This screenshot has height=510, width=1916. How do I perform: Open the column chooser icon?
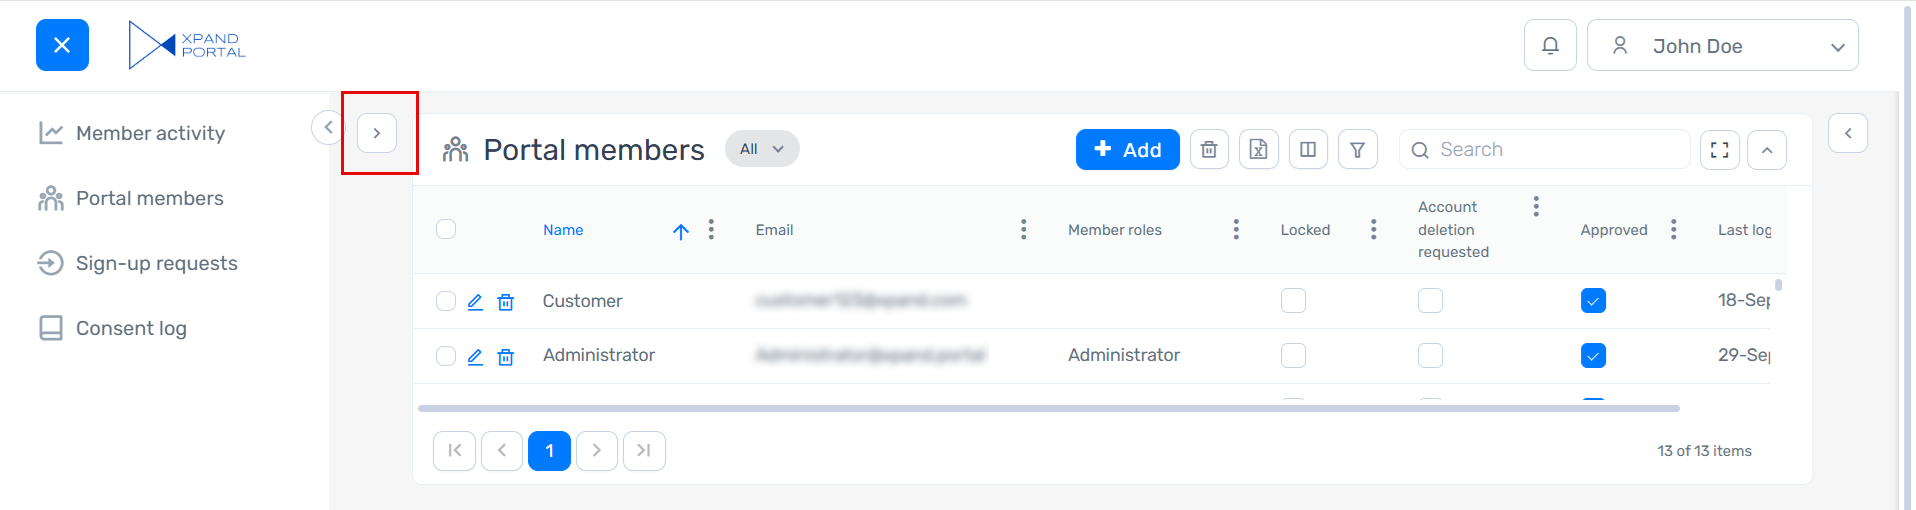[x=1308, y=150]
